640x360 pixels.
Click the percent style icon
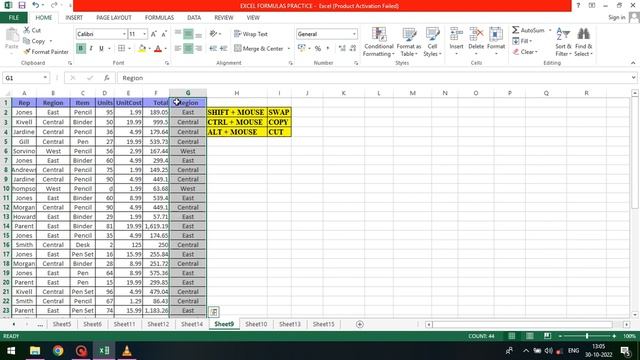click(318, 49)
